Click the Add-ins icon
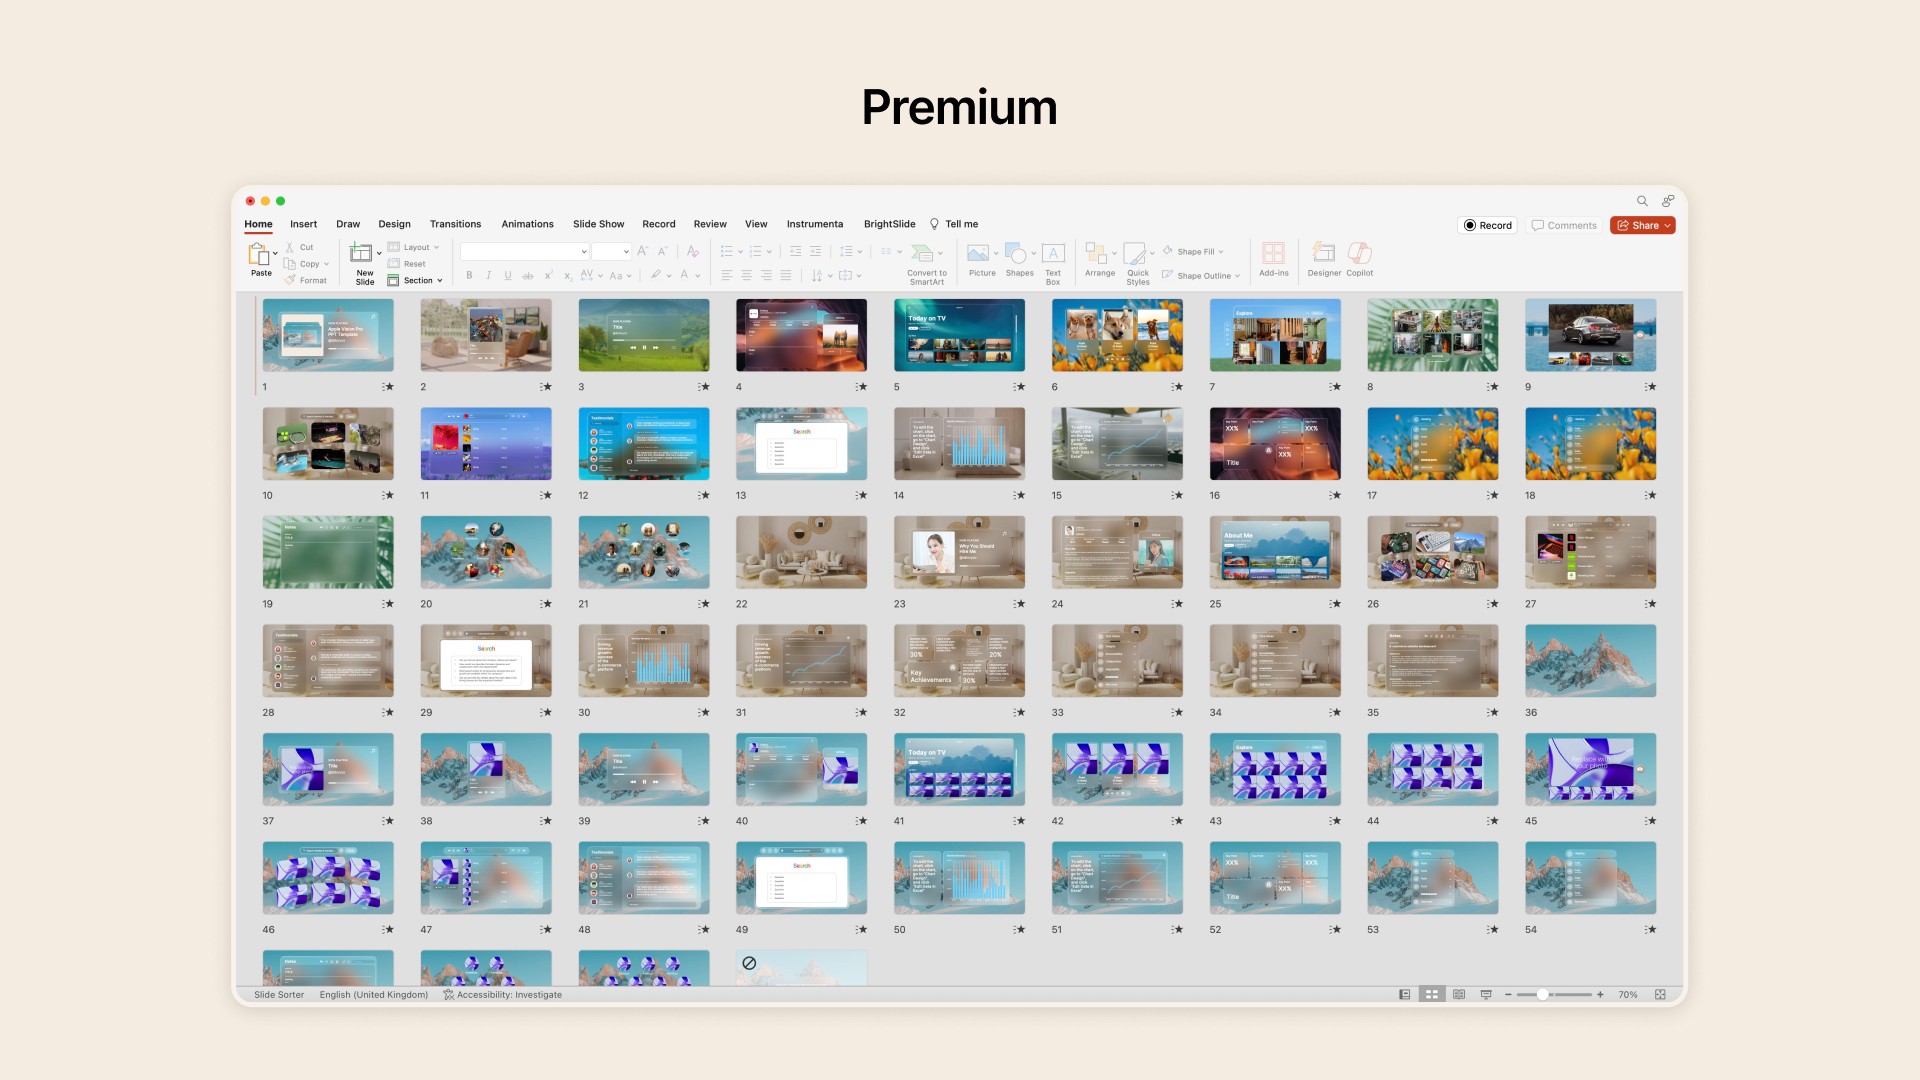The image size is (1920, 1080). tap(1273, 253)
